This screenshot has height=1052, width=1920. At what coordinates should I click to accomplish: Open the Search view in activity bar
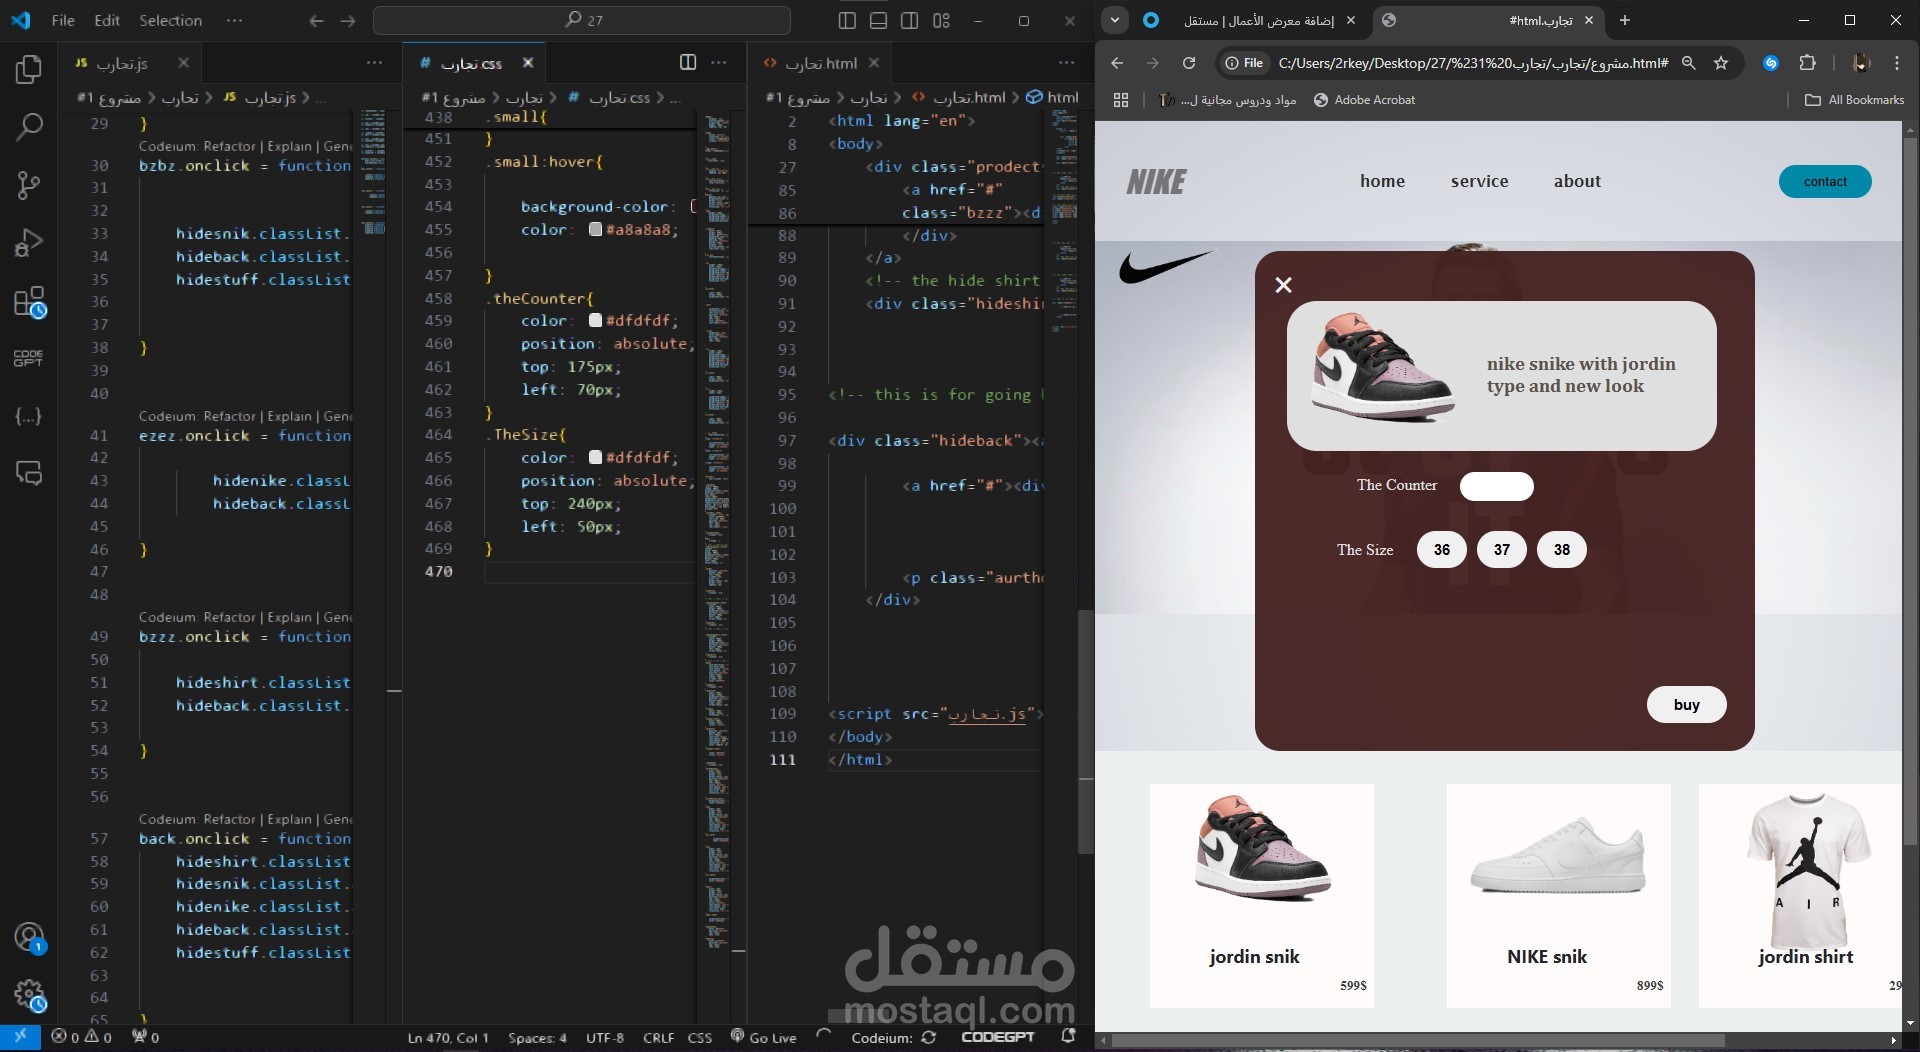point(29,127)
